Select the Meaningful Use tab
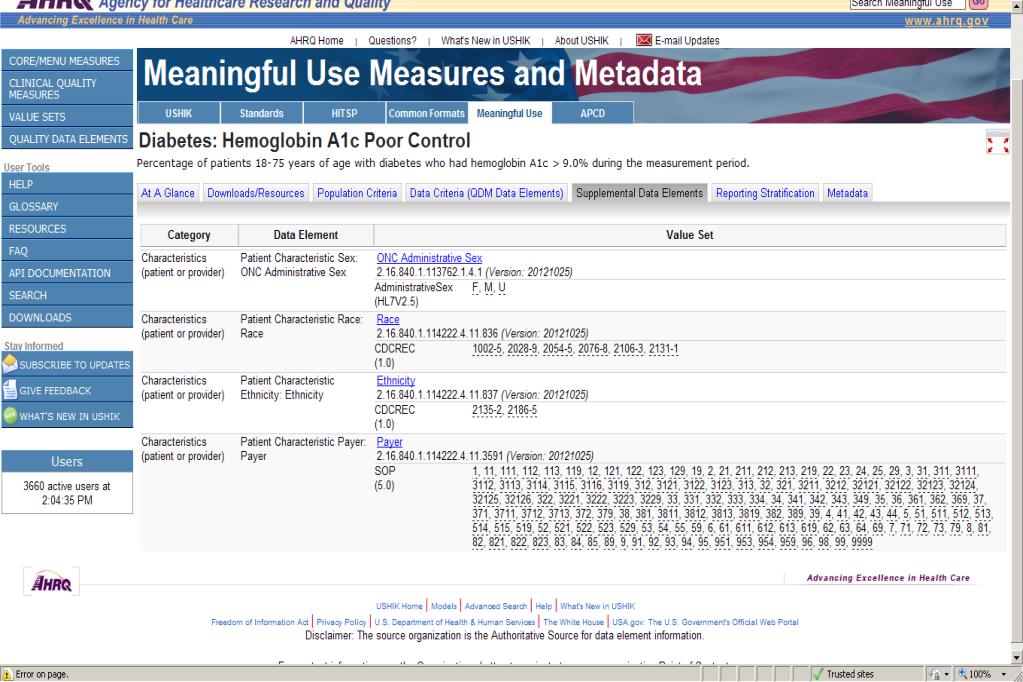The height and width of the screenshot is (682, 1023). coord(510,113)
